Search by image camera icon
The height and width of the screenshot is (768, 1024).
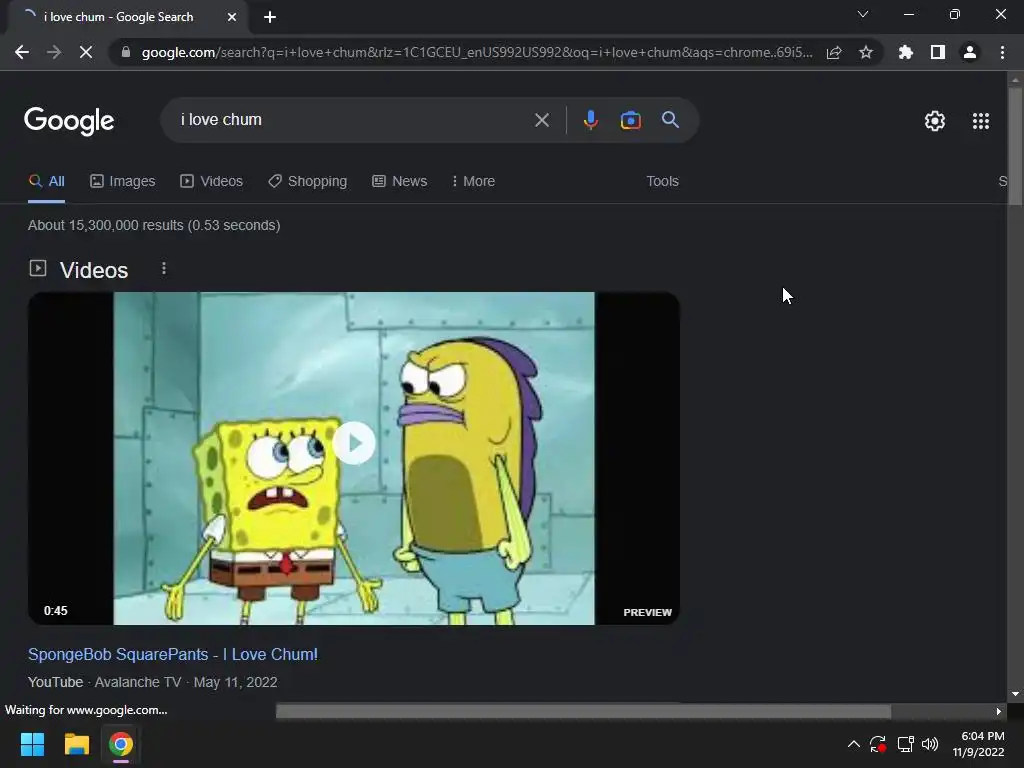point(630,120)
